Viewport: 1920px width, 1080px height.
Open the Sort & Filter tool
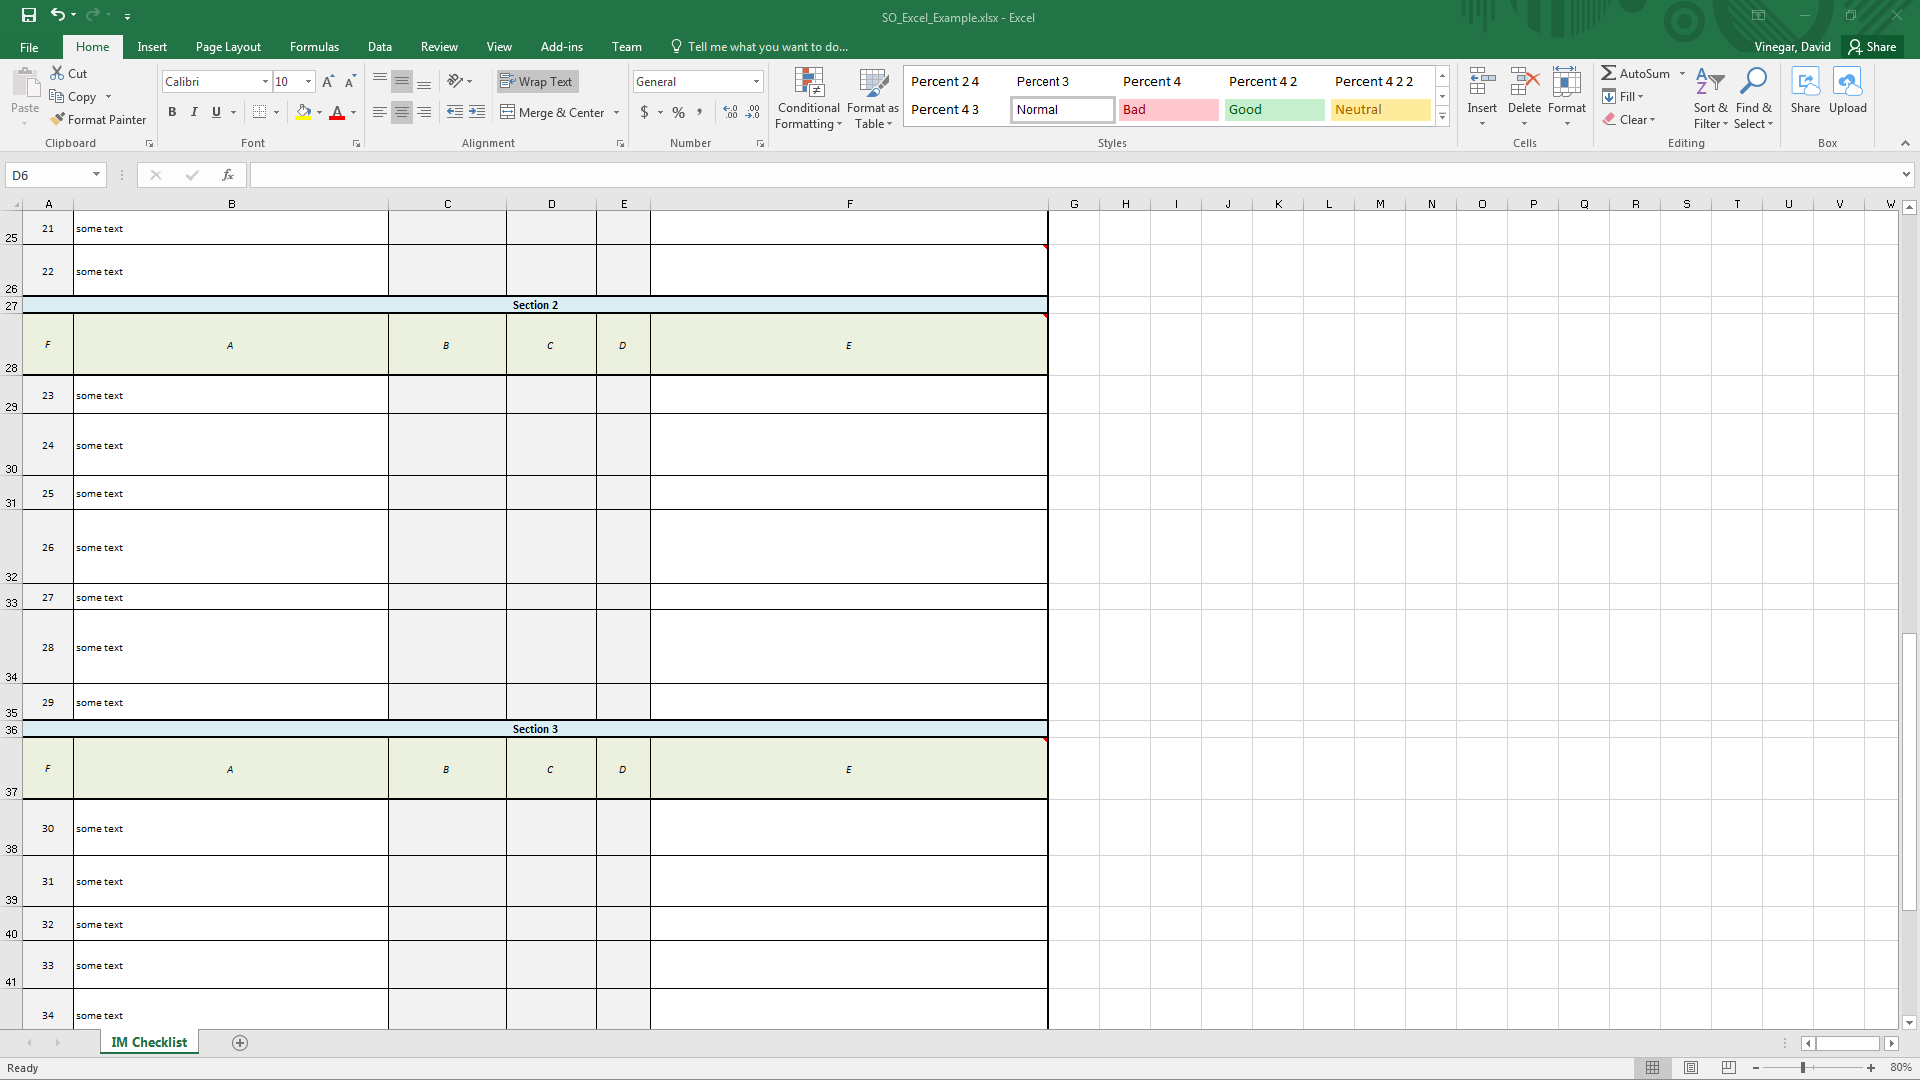click(x=1709, y=97)
